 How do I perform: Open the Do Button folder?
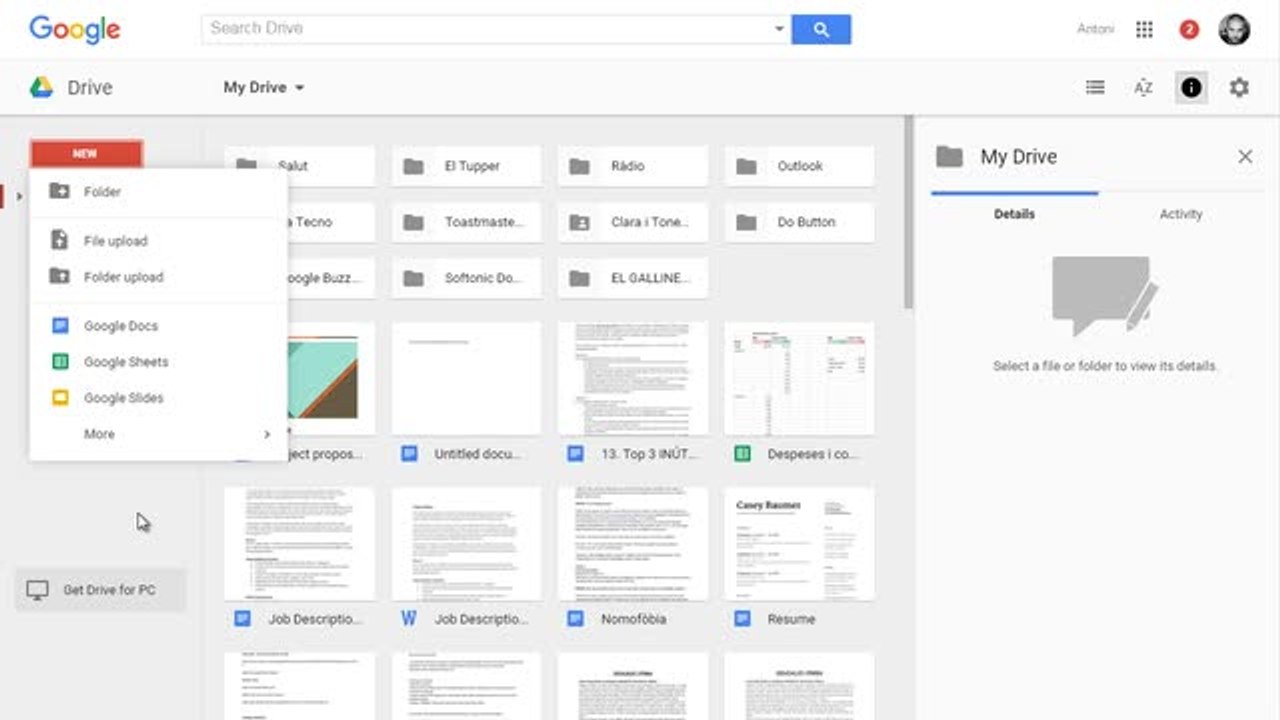pyautogui.click(x=799, y=222)
